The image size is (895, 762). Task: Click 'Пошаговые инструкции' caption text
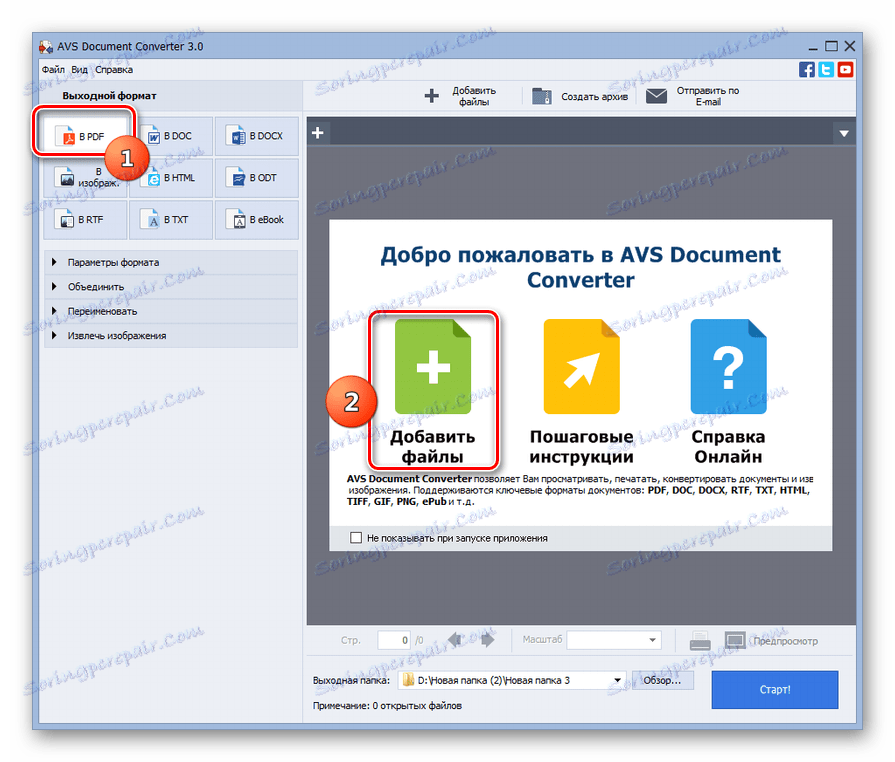(581, 446)
